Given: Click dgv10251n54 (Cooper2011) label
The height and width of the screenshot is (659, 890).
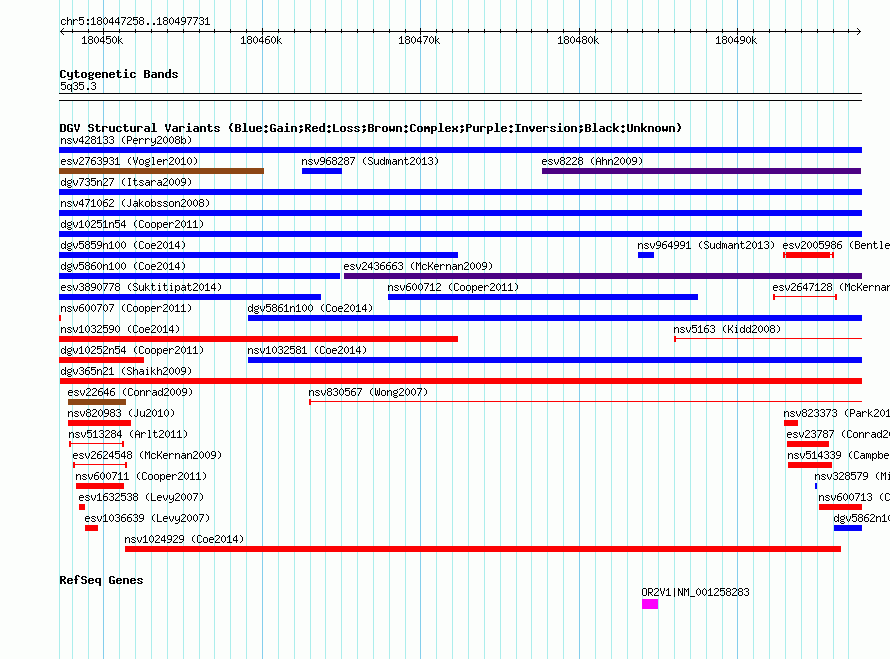Looking at the screenshot, I should (x=132, y=224).
